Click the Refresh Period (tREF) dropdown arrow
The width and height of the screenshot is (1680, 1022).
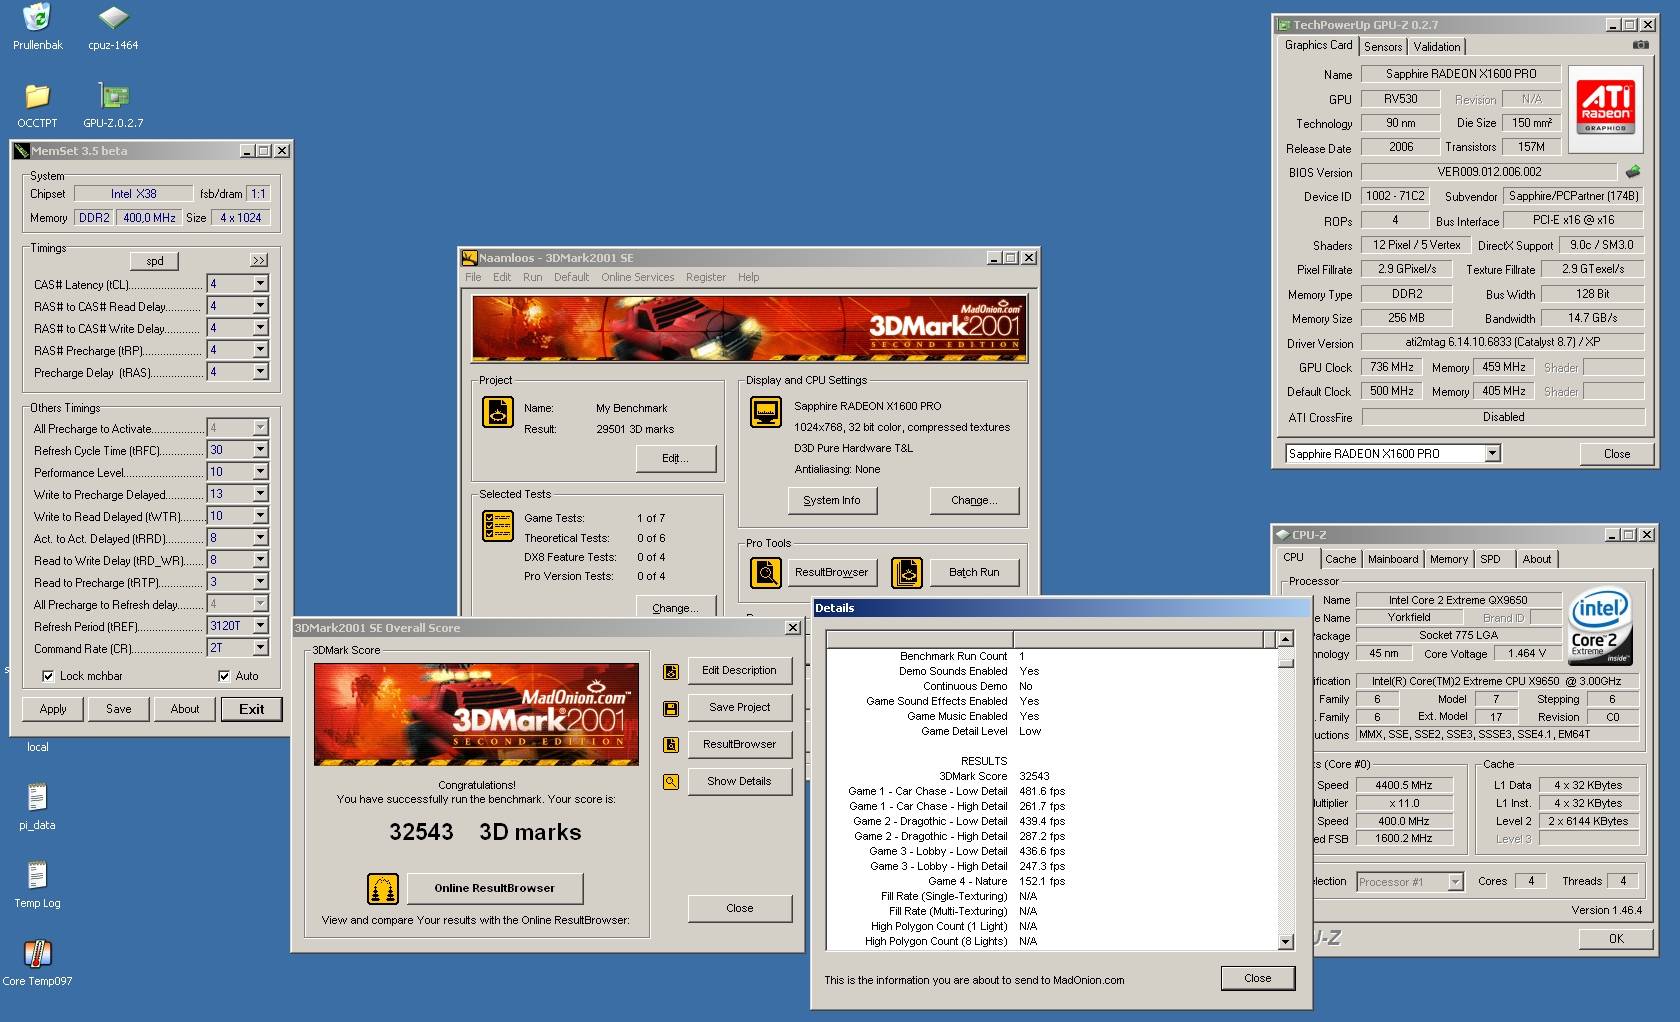click(x=260, y=626)
